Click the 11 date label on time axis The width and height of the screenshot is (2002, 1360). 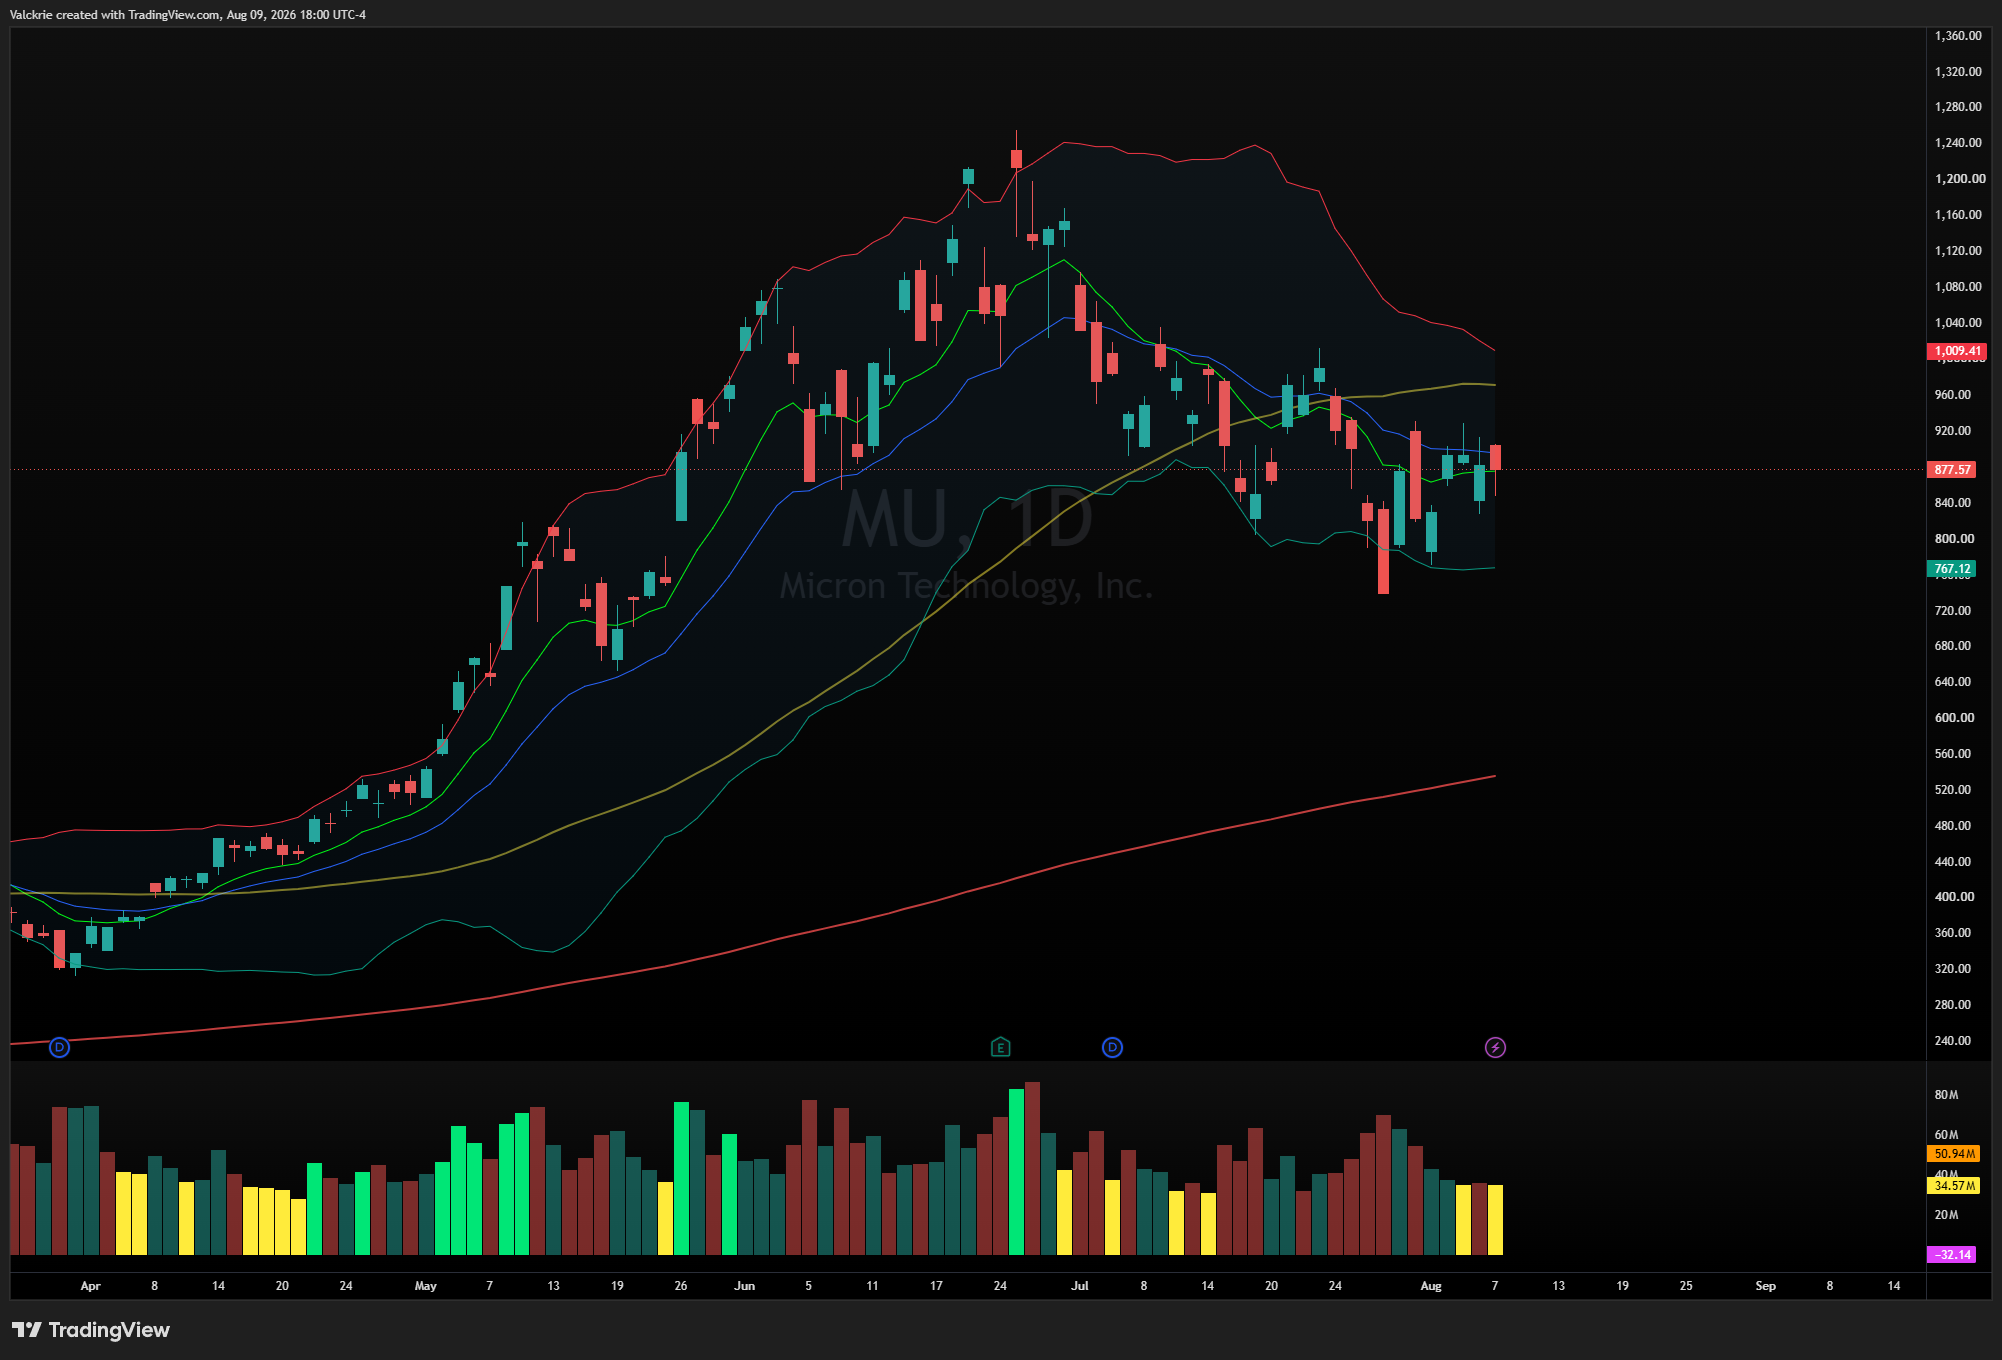pos(872,1286)
